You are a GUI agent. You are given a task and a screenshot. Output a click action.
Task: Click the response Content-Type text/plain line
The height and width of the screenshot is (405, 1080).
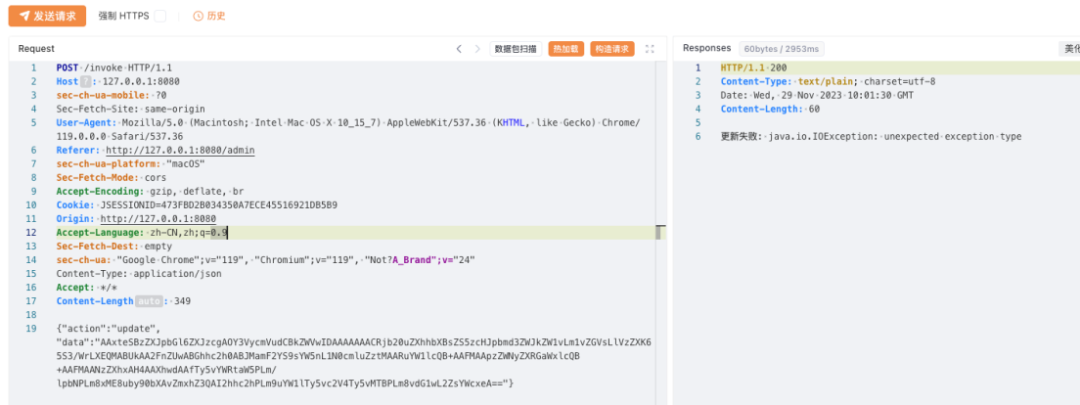tap(828, 81)
